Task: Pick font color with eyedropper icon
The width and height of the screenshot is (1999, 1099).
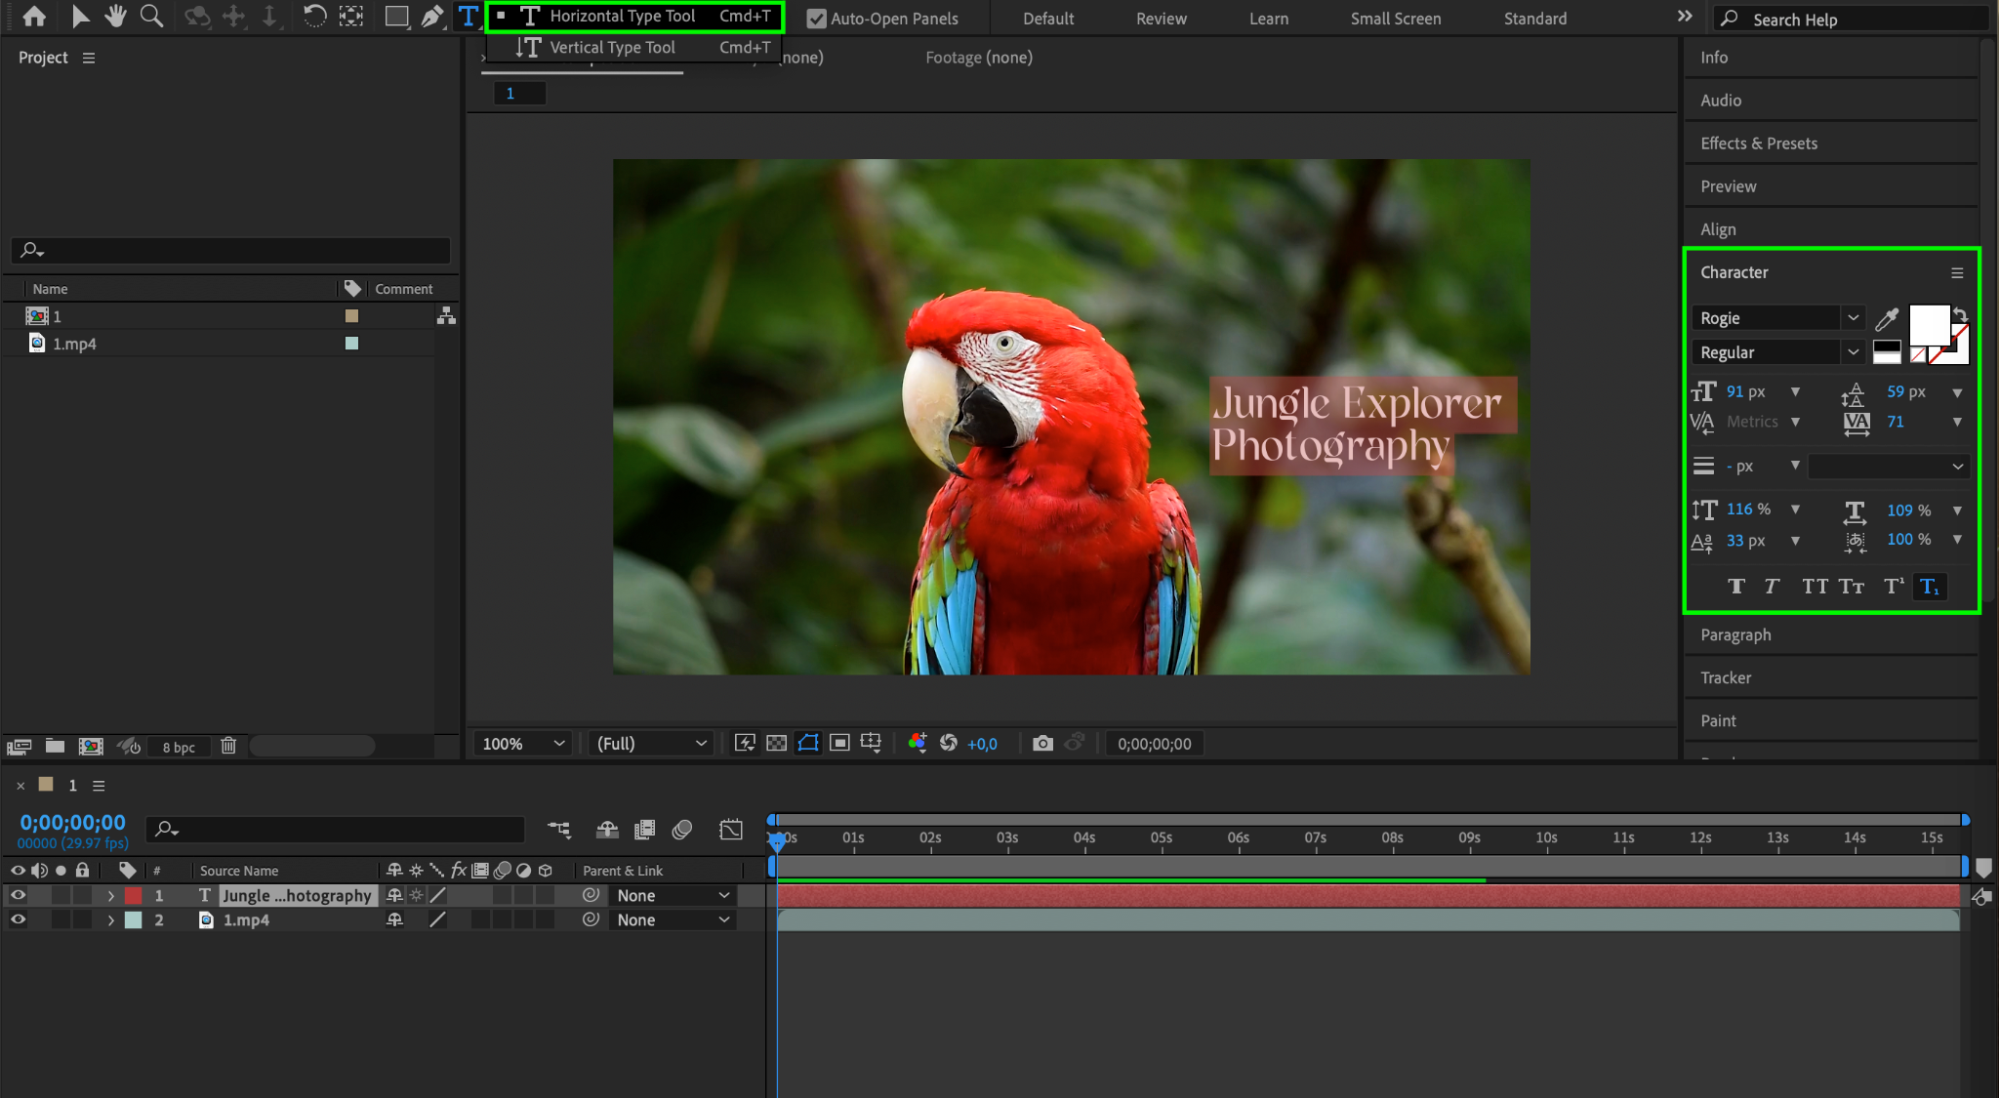Action: coord(1886,319)
